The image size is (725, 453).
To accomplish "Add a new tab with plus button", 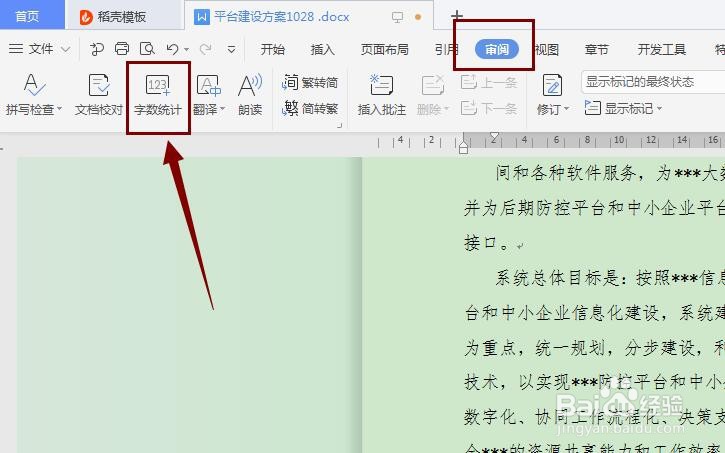I will coord(457,16).
